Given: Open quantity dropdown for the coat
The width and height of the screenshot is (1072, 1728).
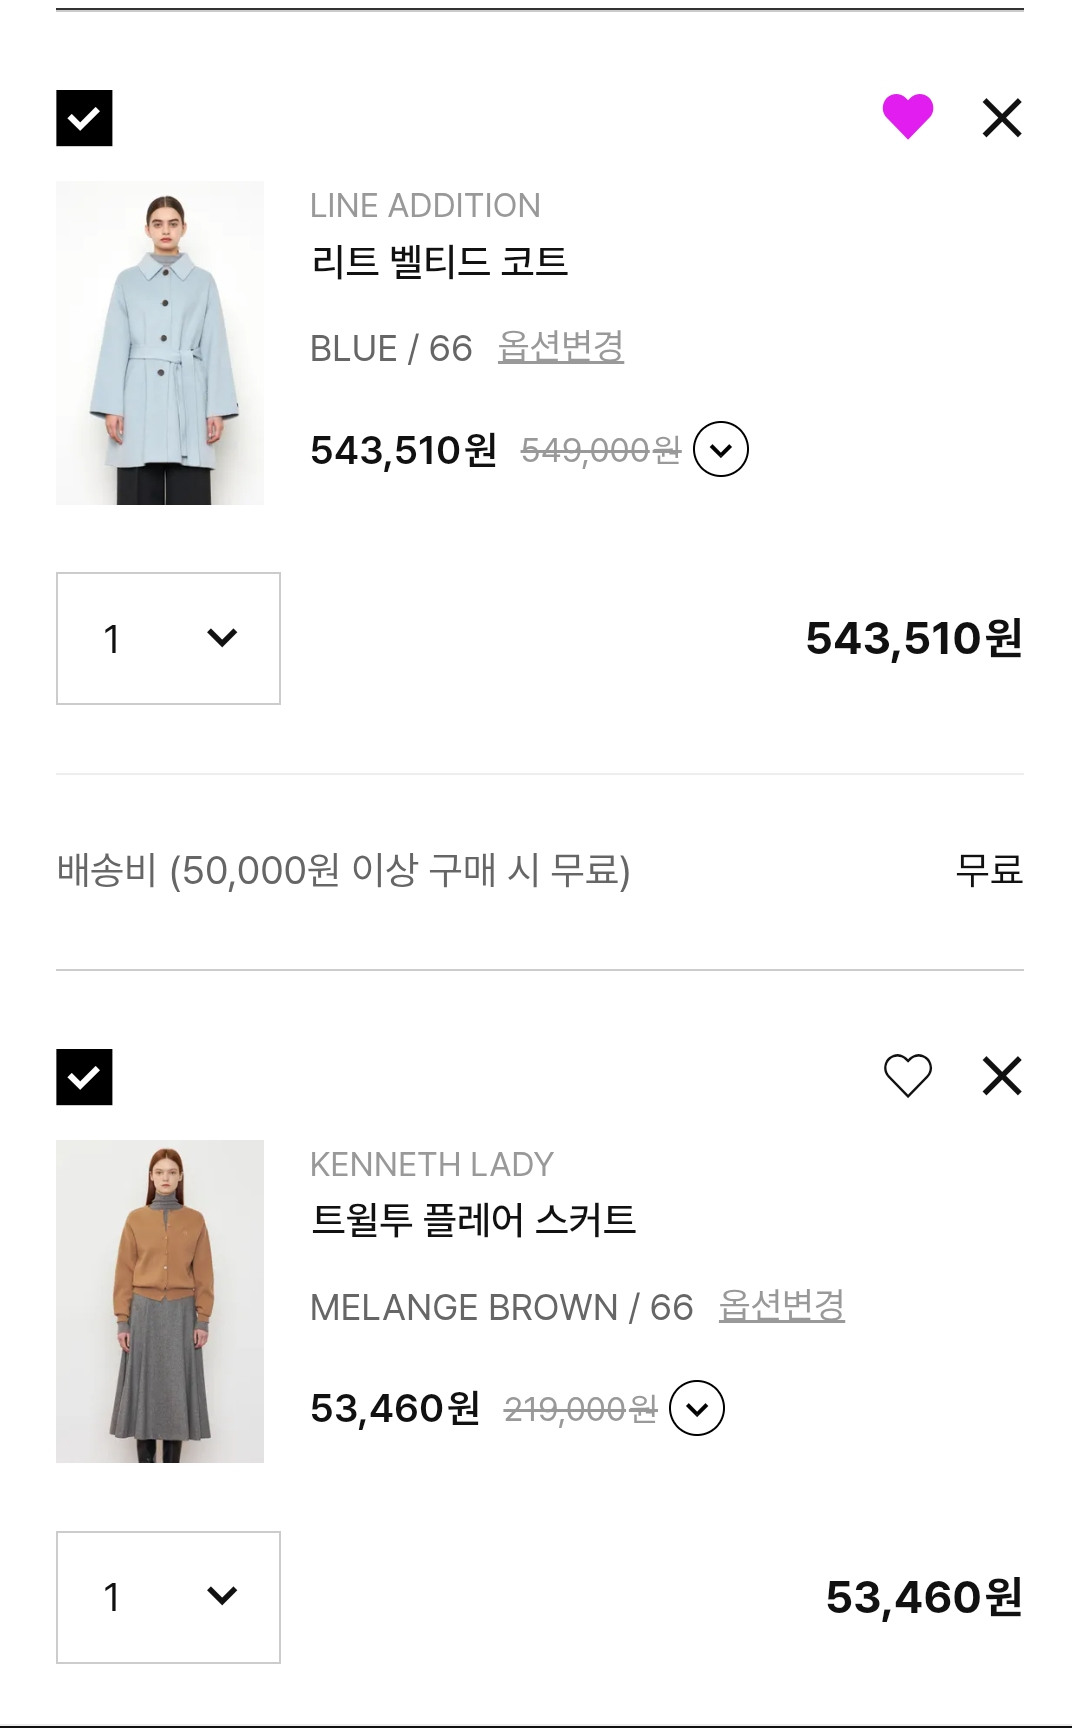Looking at the screenshot, I should [168, 638].
